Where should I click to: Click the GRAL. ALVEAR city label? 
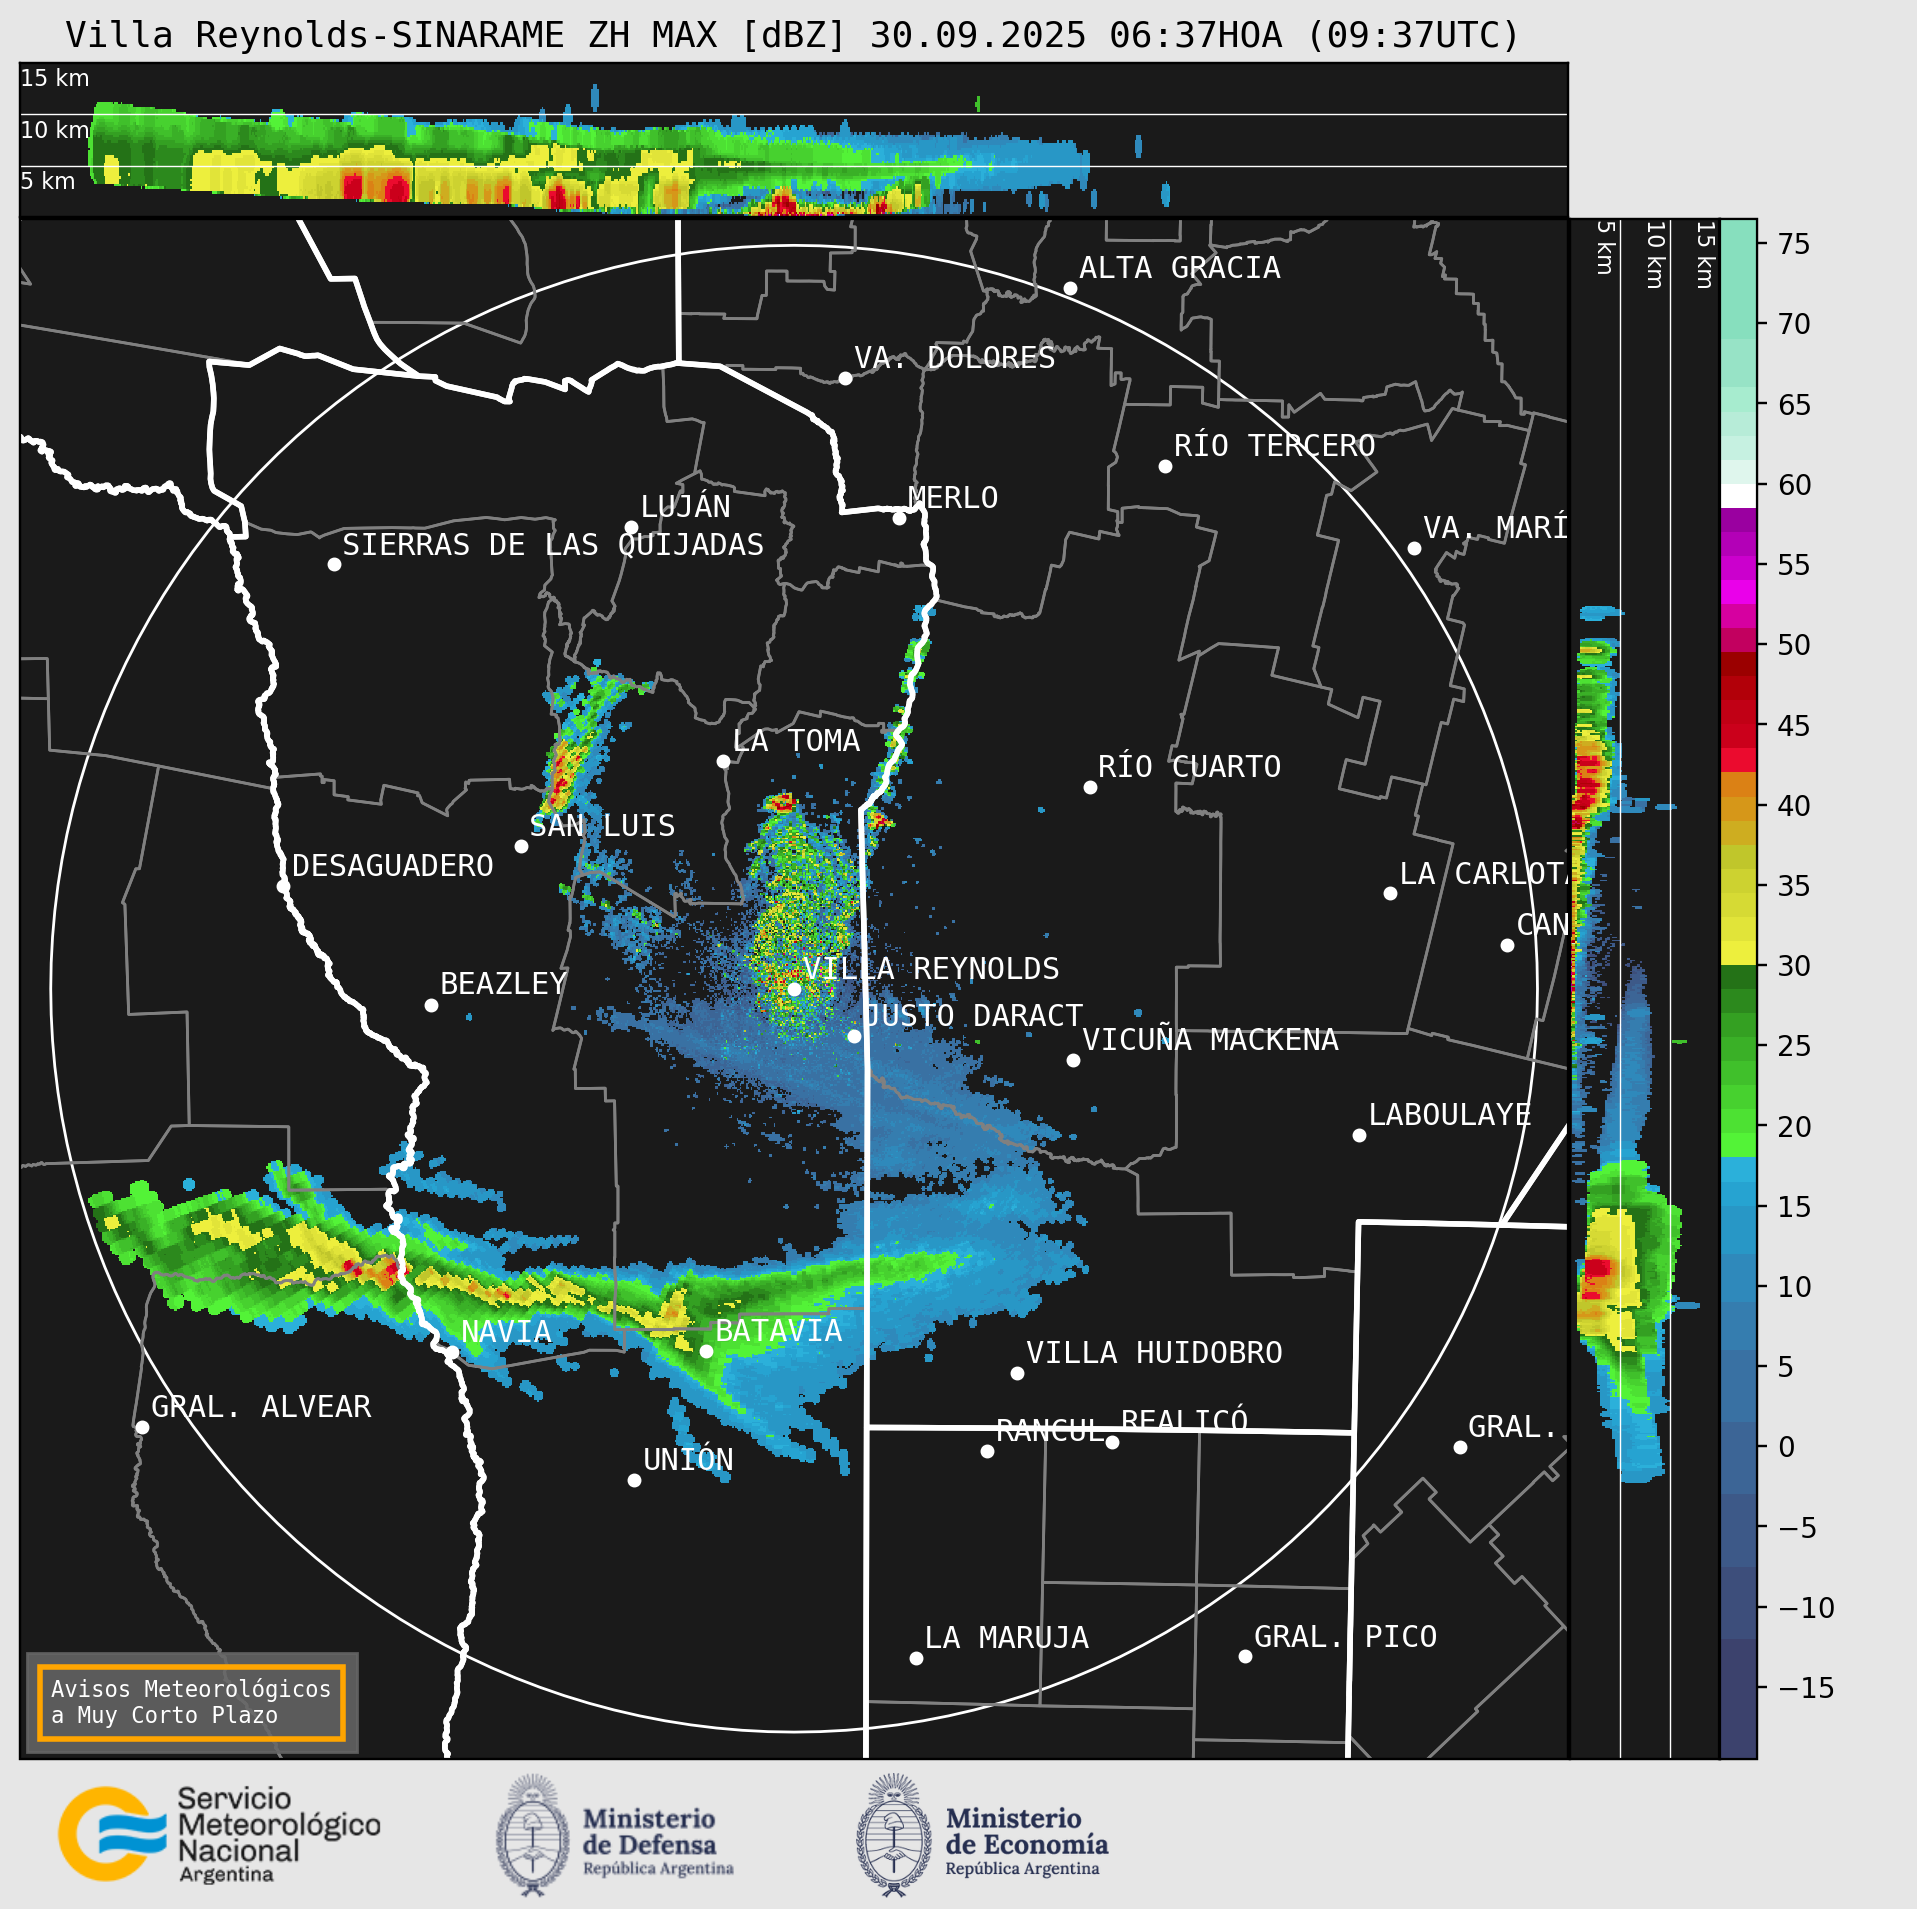pyautogui.click(x=260, y=1406)
